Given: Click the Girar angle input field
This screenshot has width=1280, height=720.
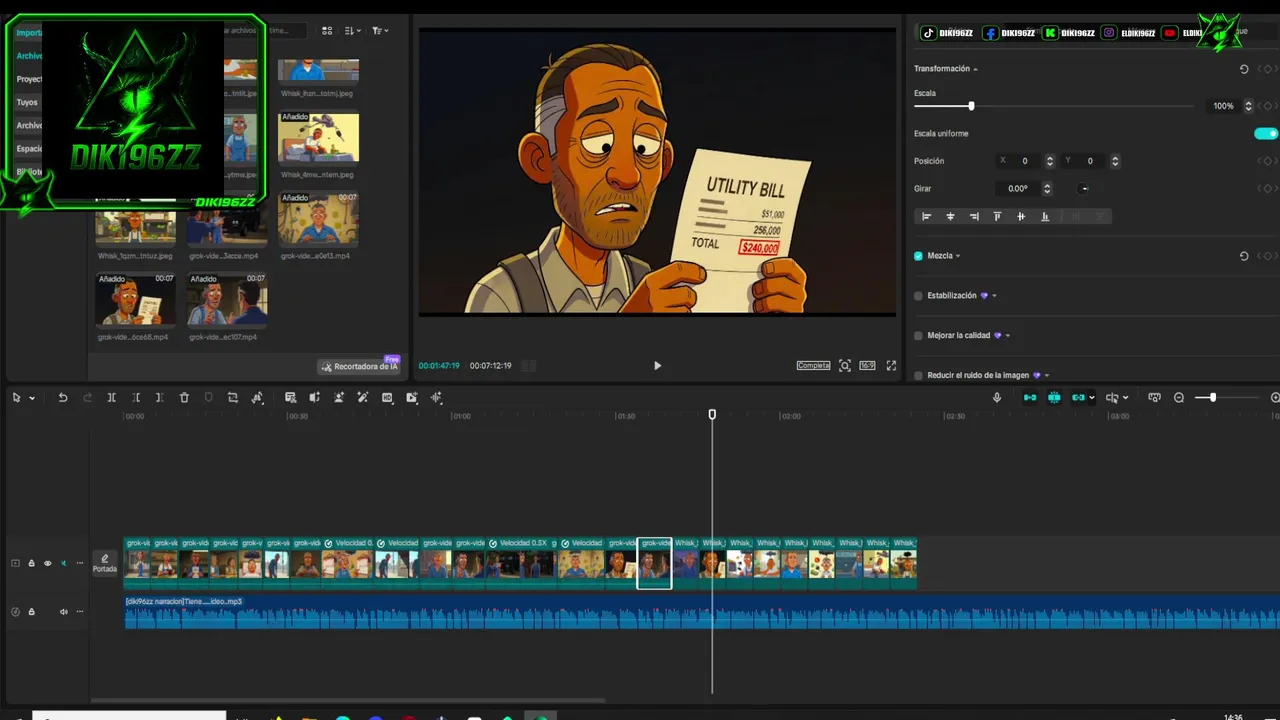Looking at the screenshot, I should point(1018,188).
